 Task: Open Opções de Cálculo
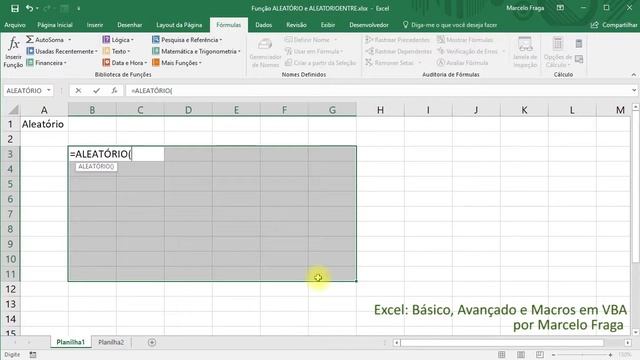[x=558, y=52]
